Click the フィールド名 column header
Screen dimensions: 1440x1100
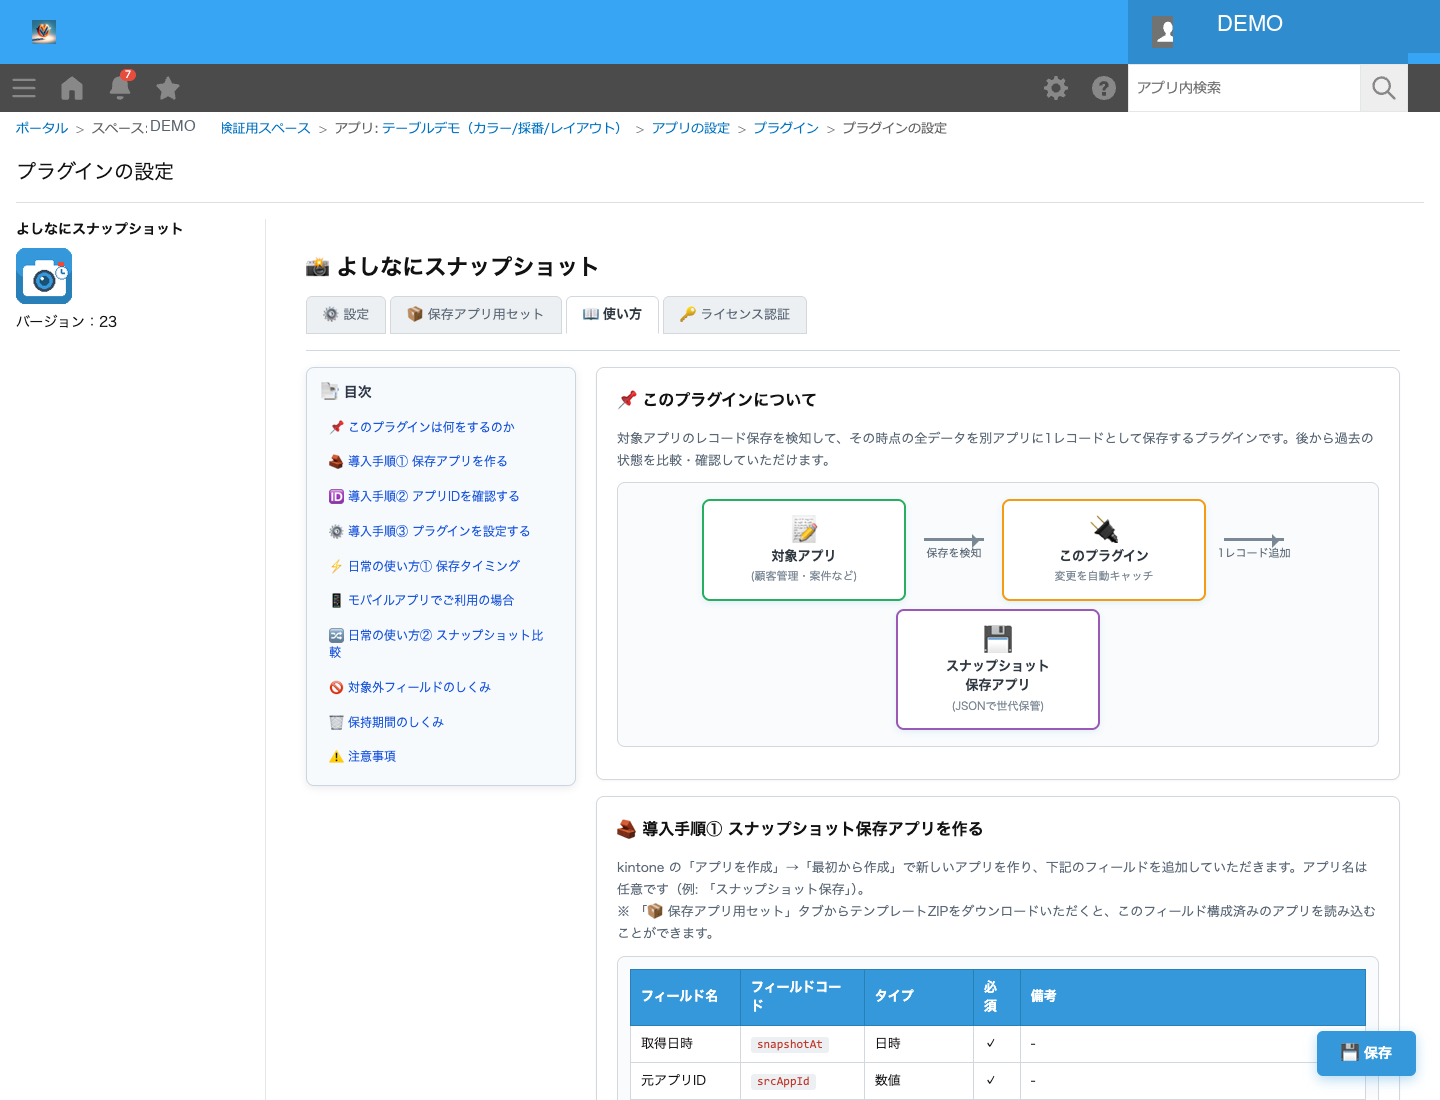[x=686, y=996]
